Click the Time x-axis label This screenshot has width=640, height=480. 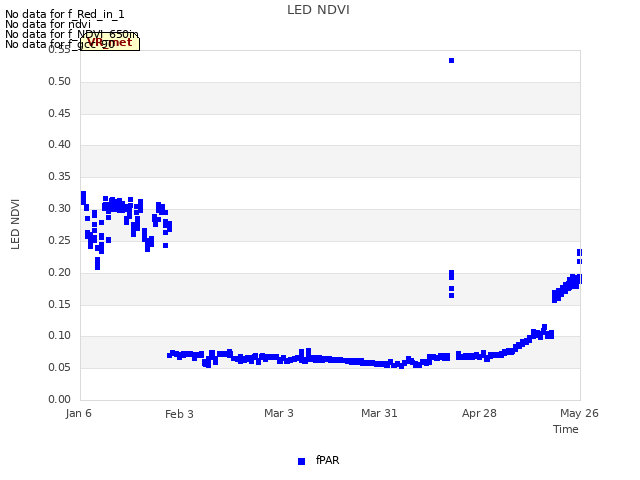coord(566,429)
